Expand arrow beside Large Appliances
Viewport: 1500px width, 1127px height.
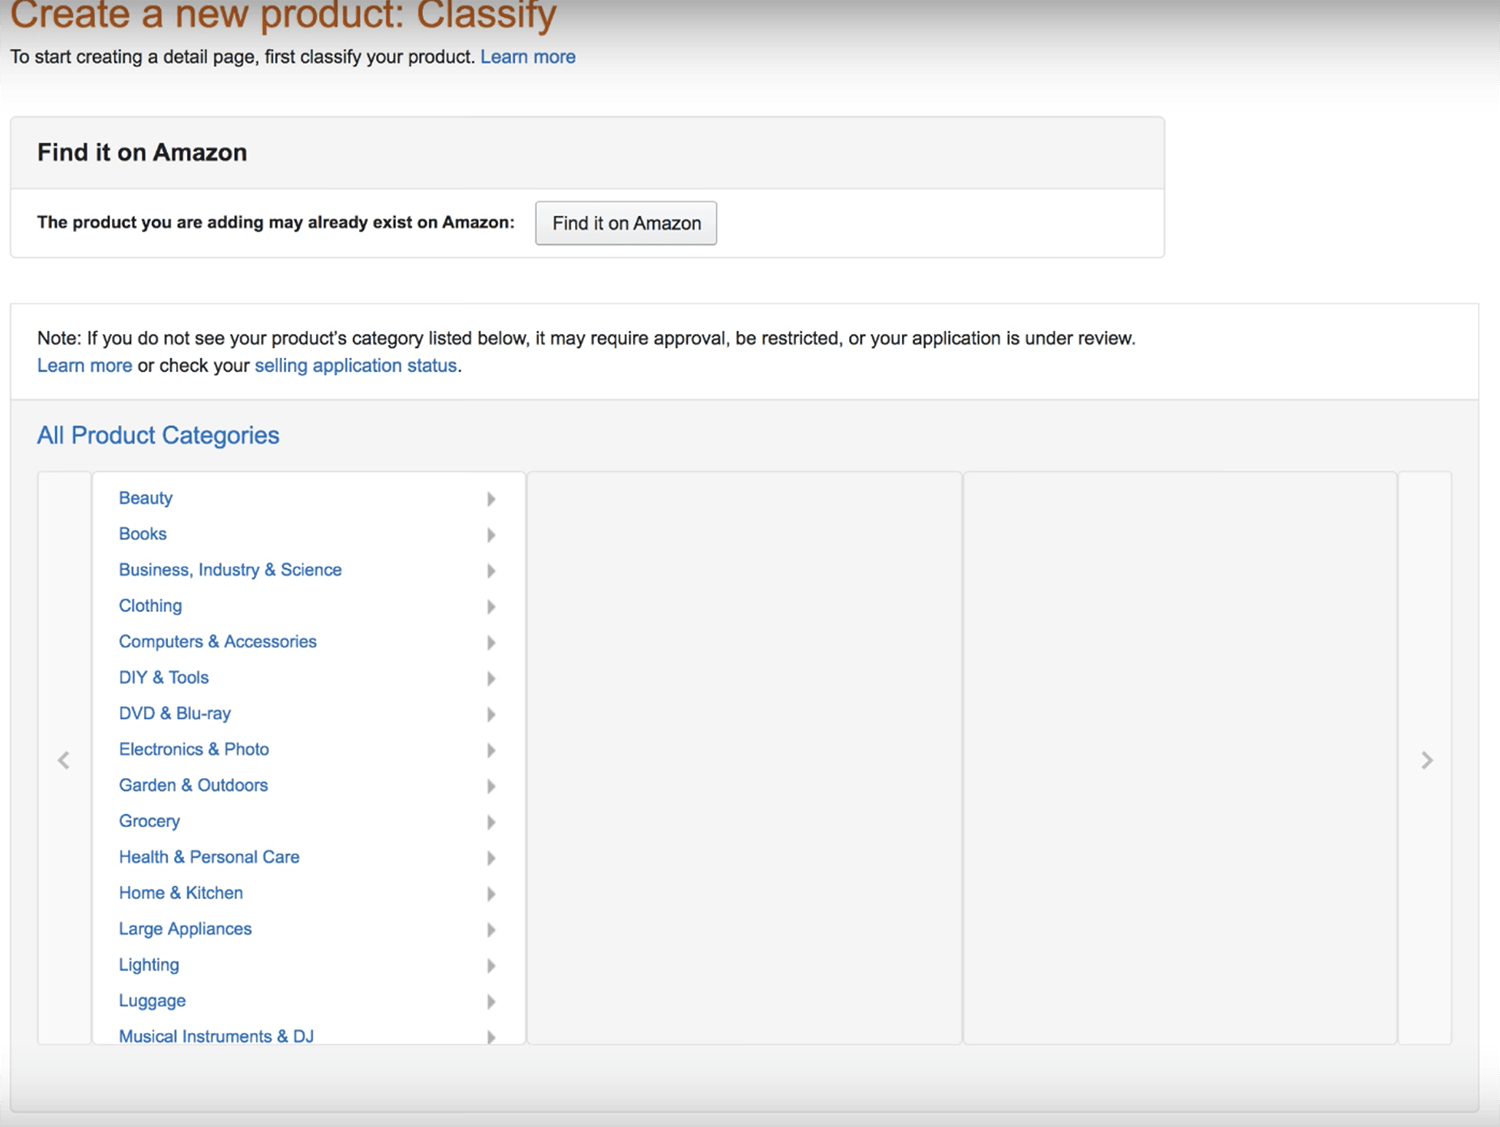(x=491, y=930)
